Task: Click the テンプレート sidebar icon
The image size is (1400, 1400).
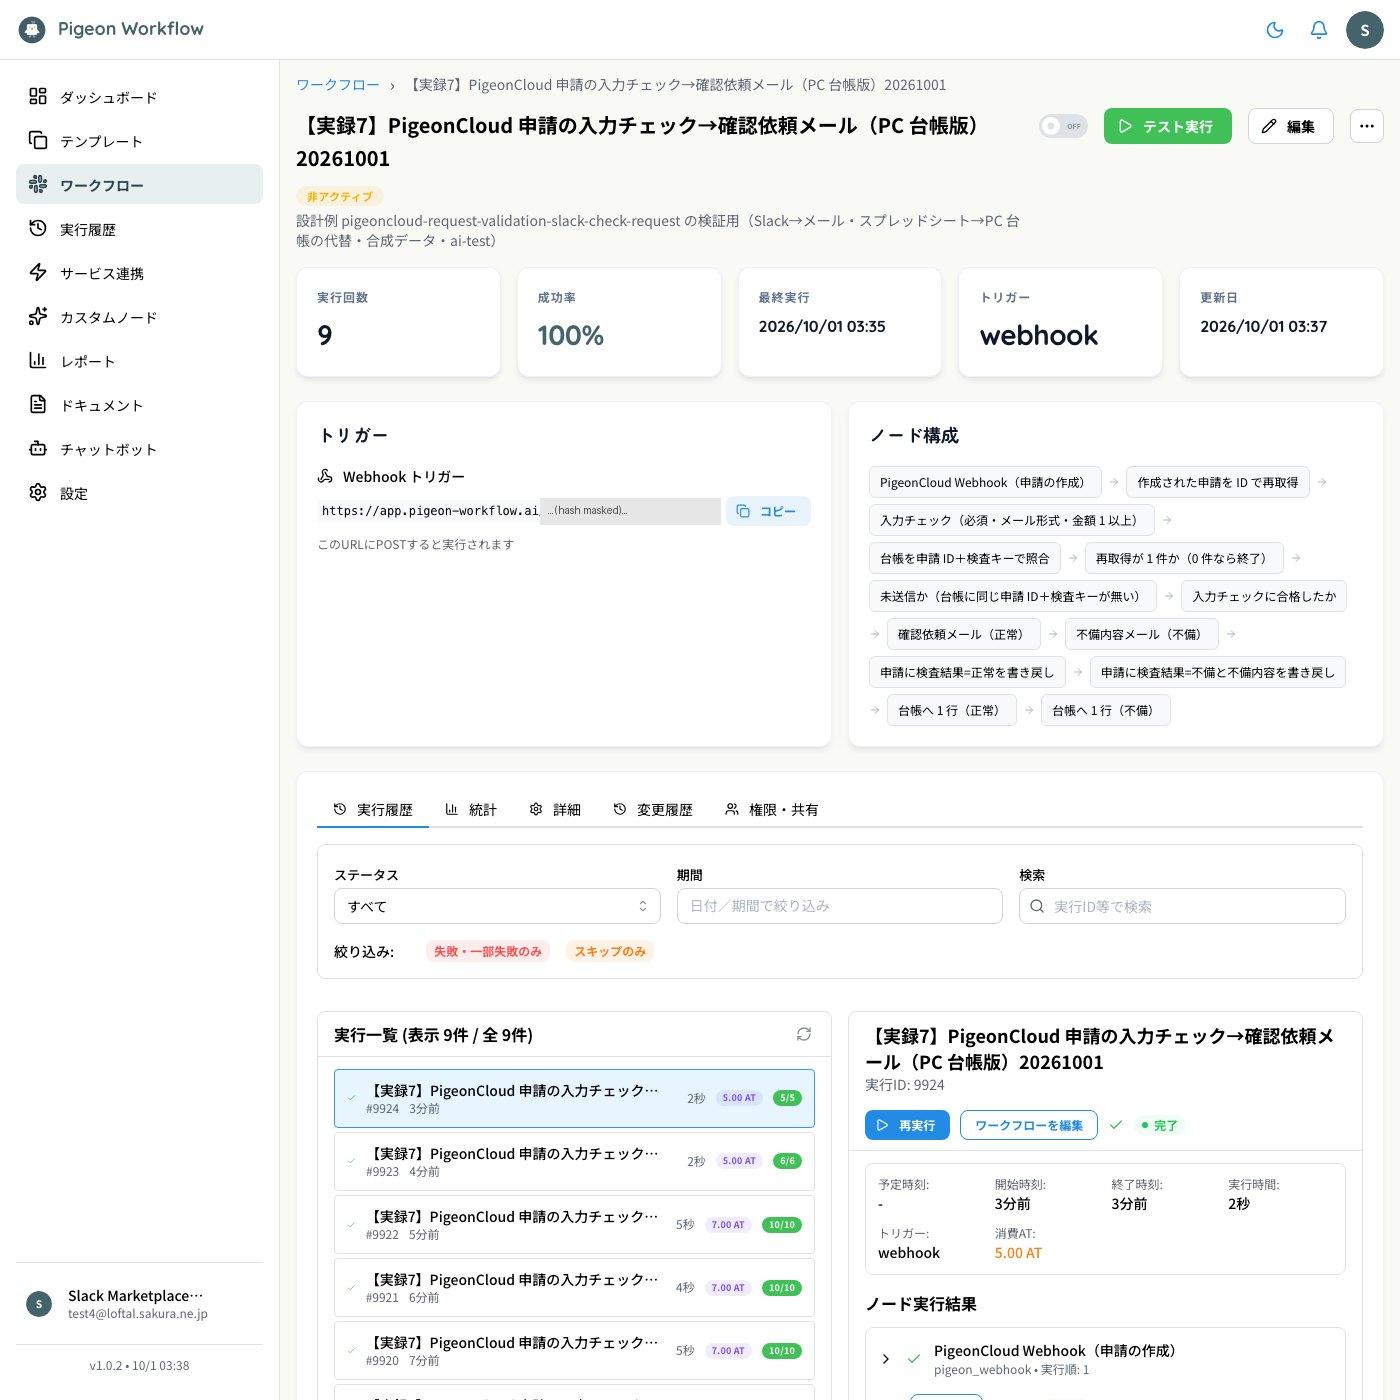Action: tap(38, 140)
